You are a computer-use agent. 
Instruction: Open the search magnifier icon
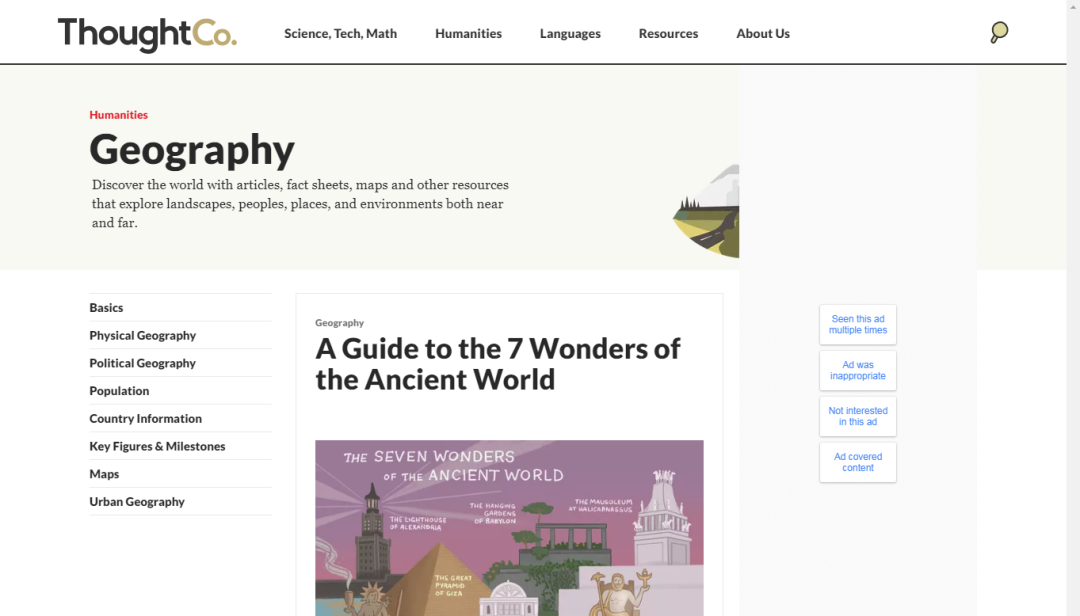click(999, 32)
